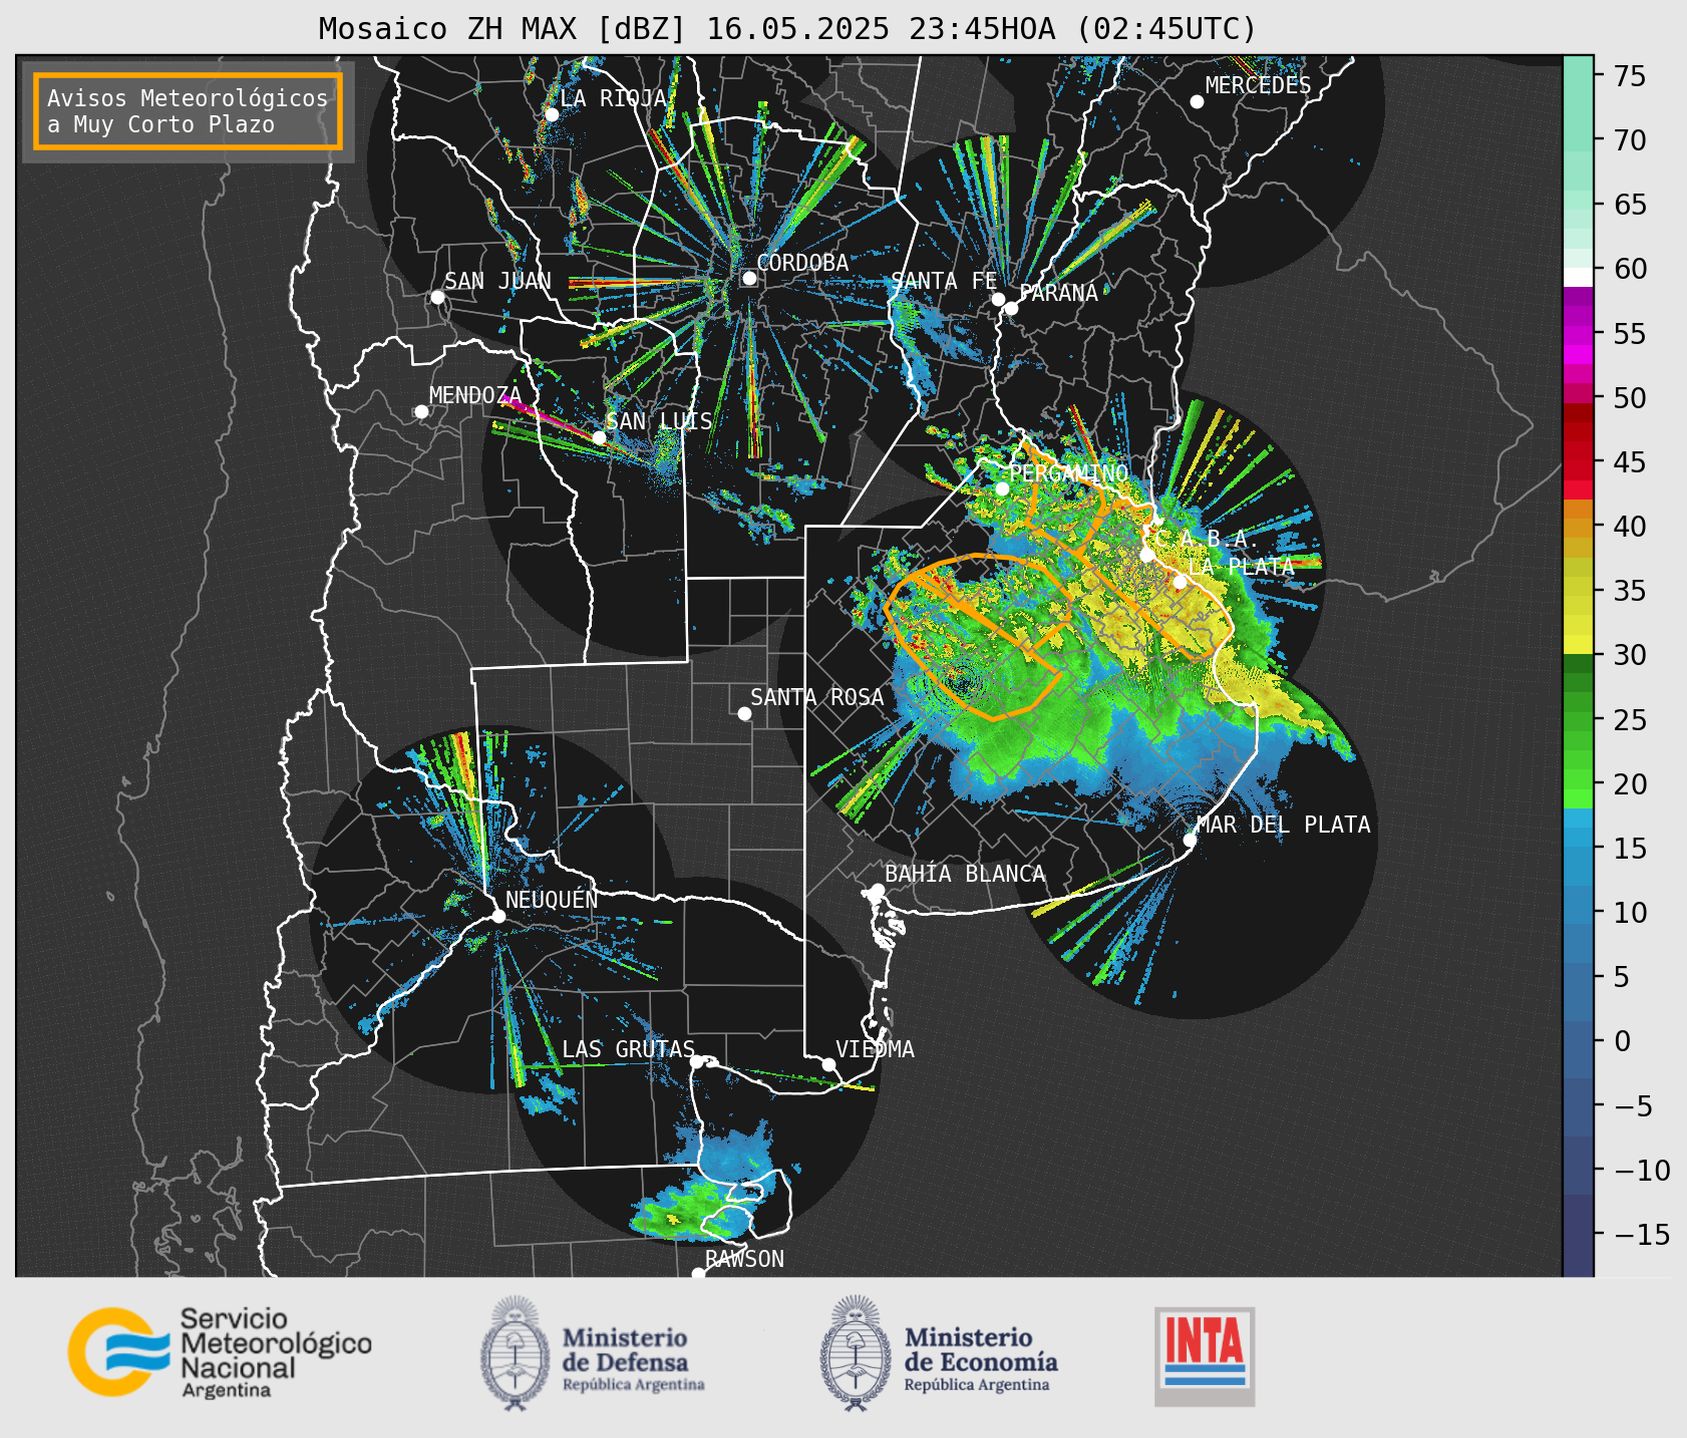Click the Viedma city label
Screen dimensions: 1687x1438
click(x=875, y=1049)
